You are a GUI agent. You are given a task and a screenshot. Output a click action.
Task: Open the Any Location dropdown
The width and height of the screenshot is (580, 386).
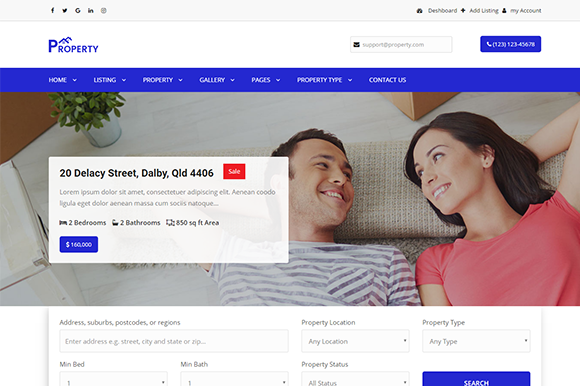pyautogui.click(x=355, y=341)
